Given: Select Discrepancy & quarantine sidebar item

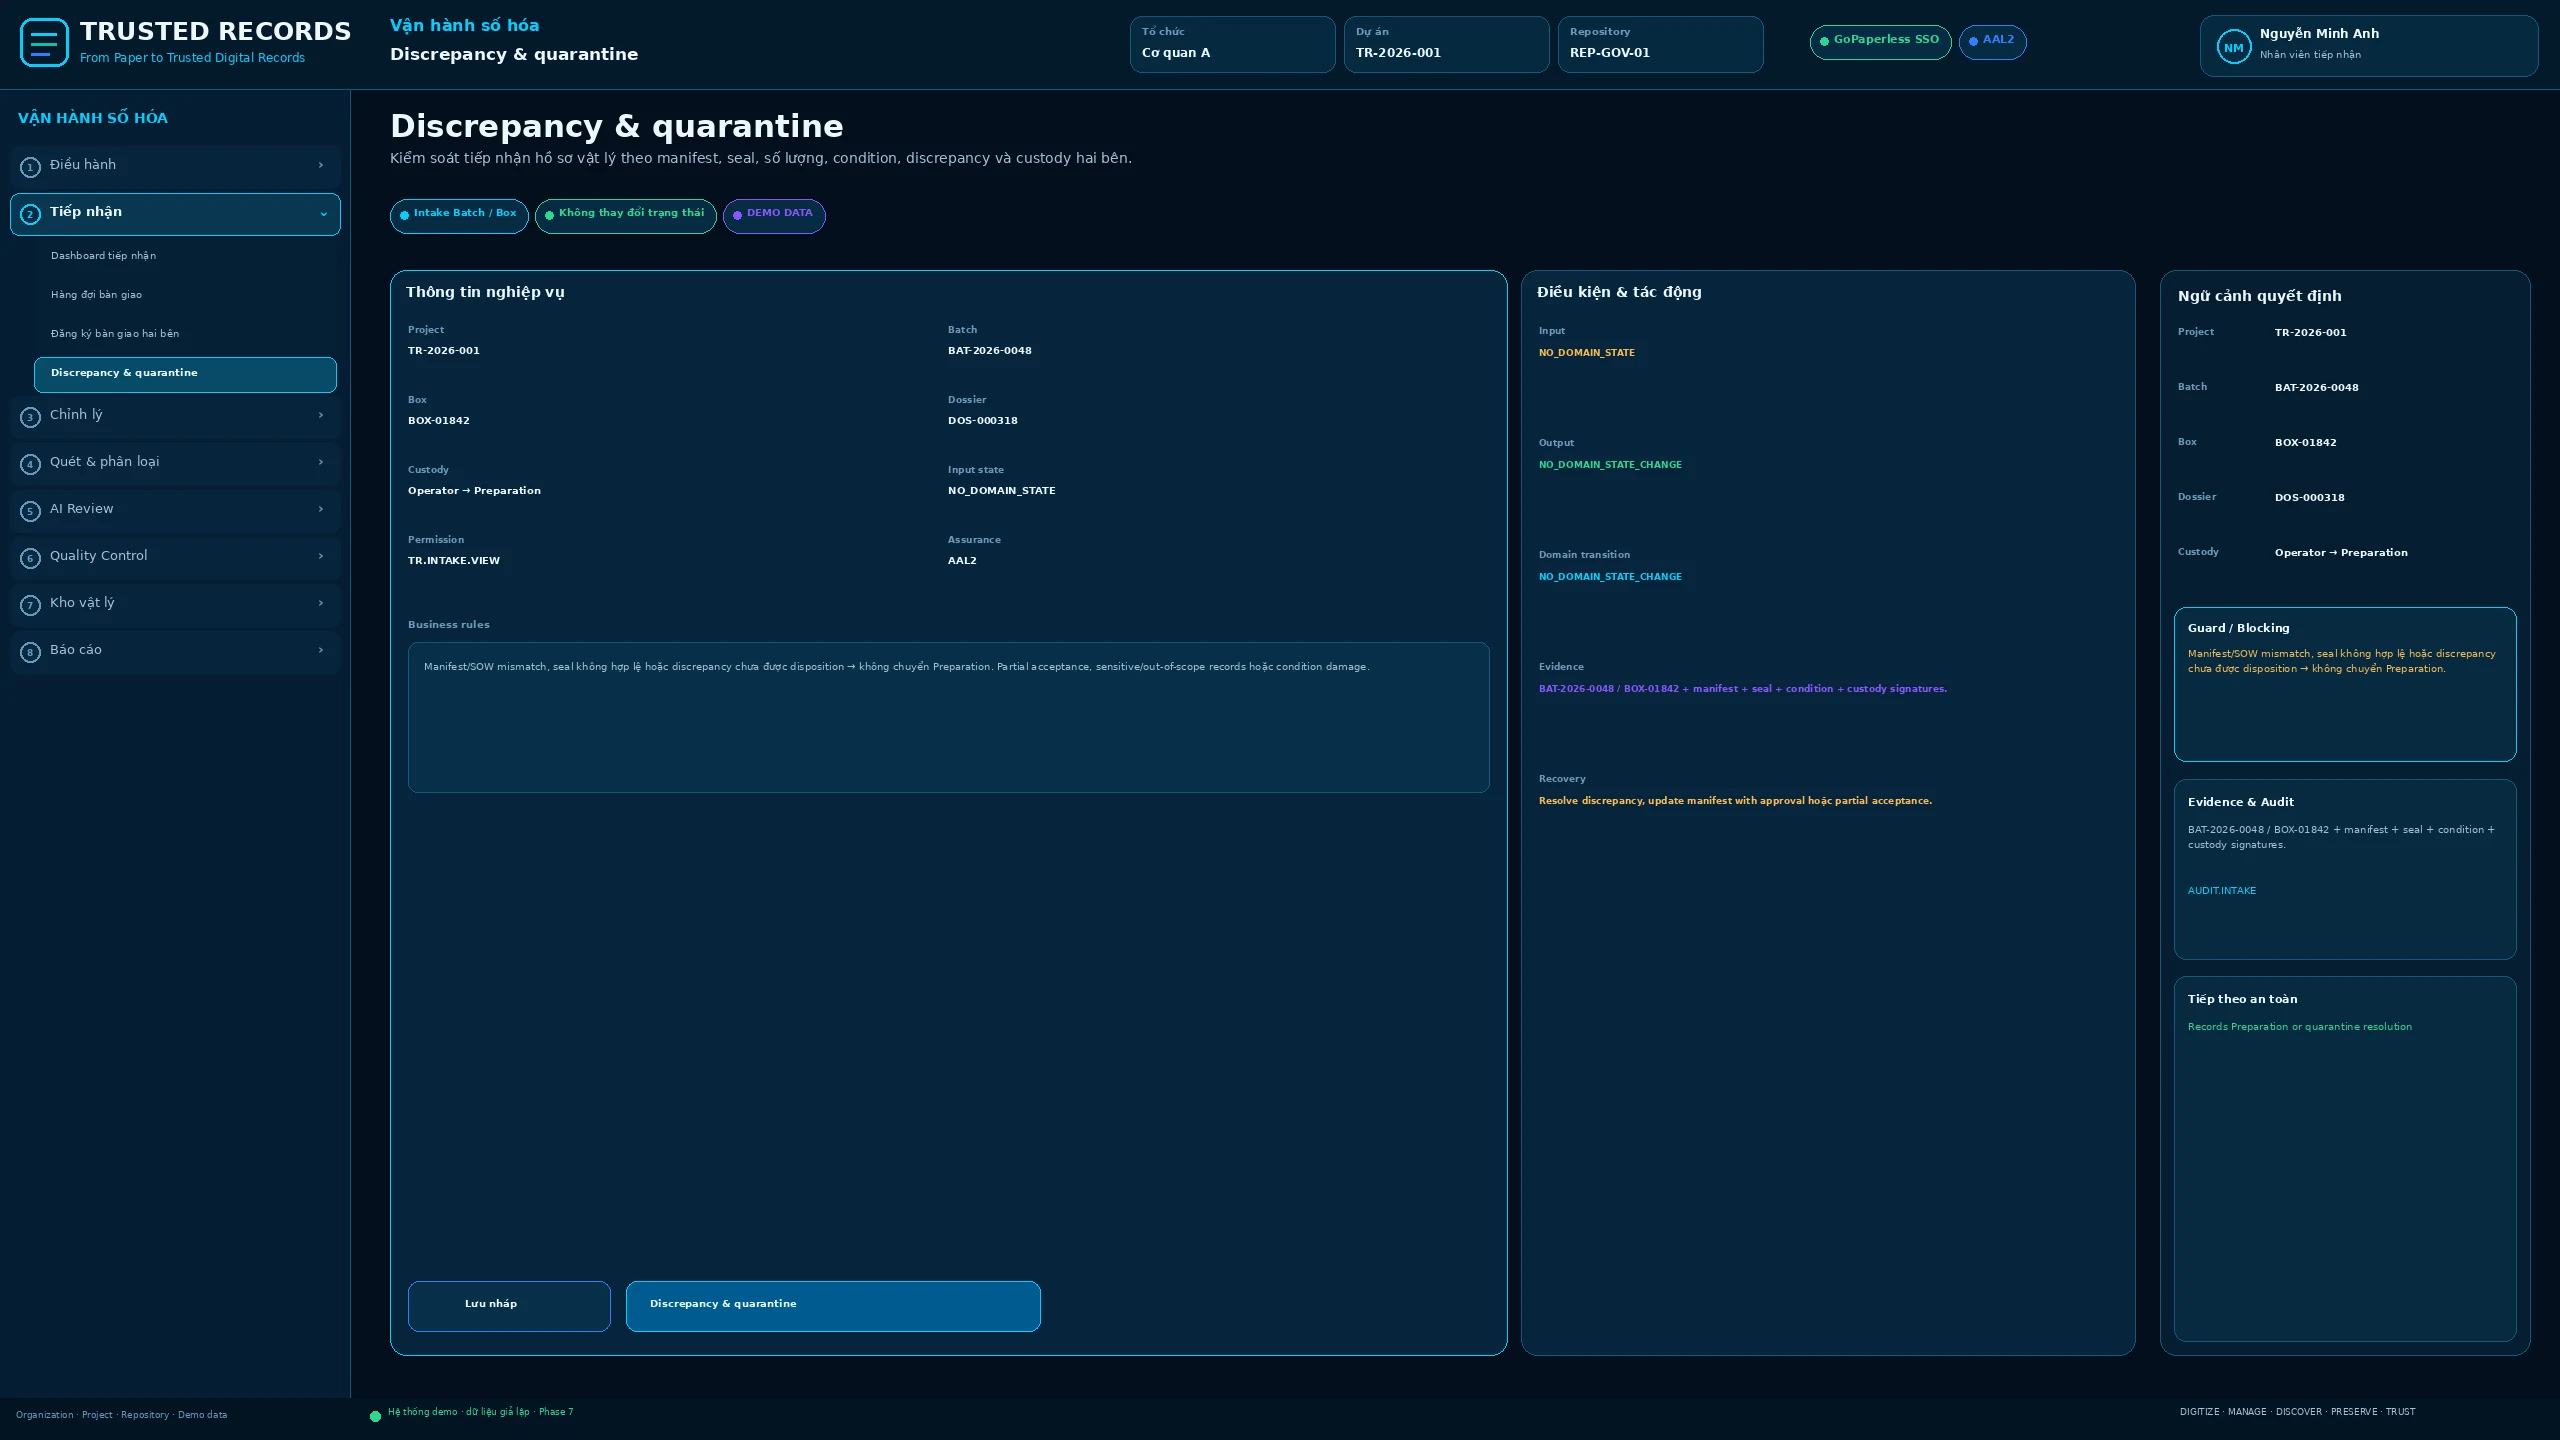Looking at the screenshot, I should pos(185,374).
